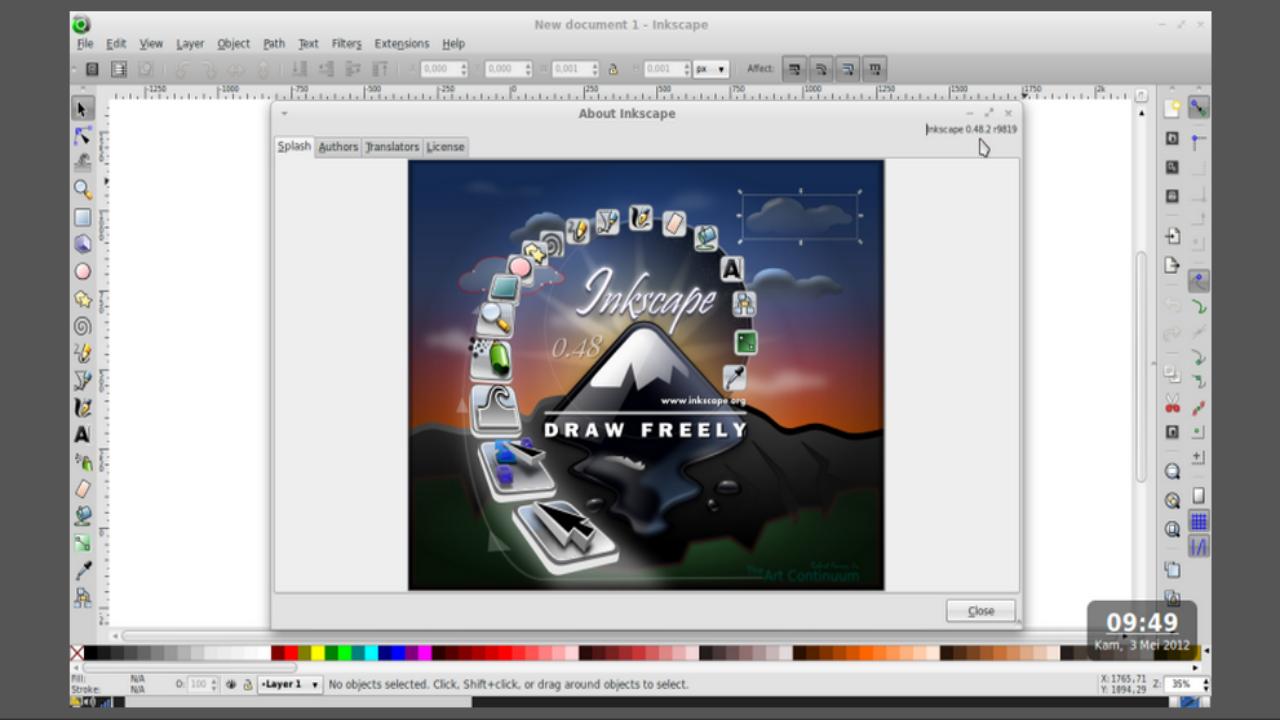Viewport: 1280px width, 720px height.
Task: Create a new document from the commands bar
Action: tap(1172, 108)
